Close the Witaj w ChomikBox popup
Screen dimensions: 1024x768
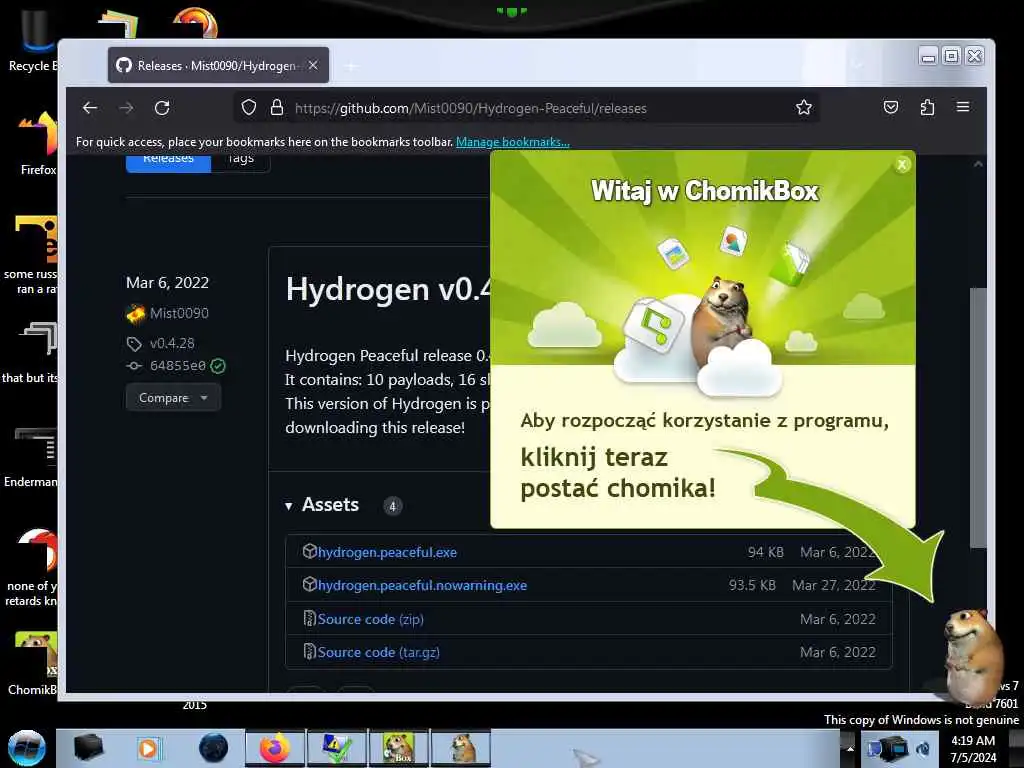pyautogui.click(x=902, y=165)
